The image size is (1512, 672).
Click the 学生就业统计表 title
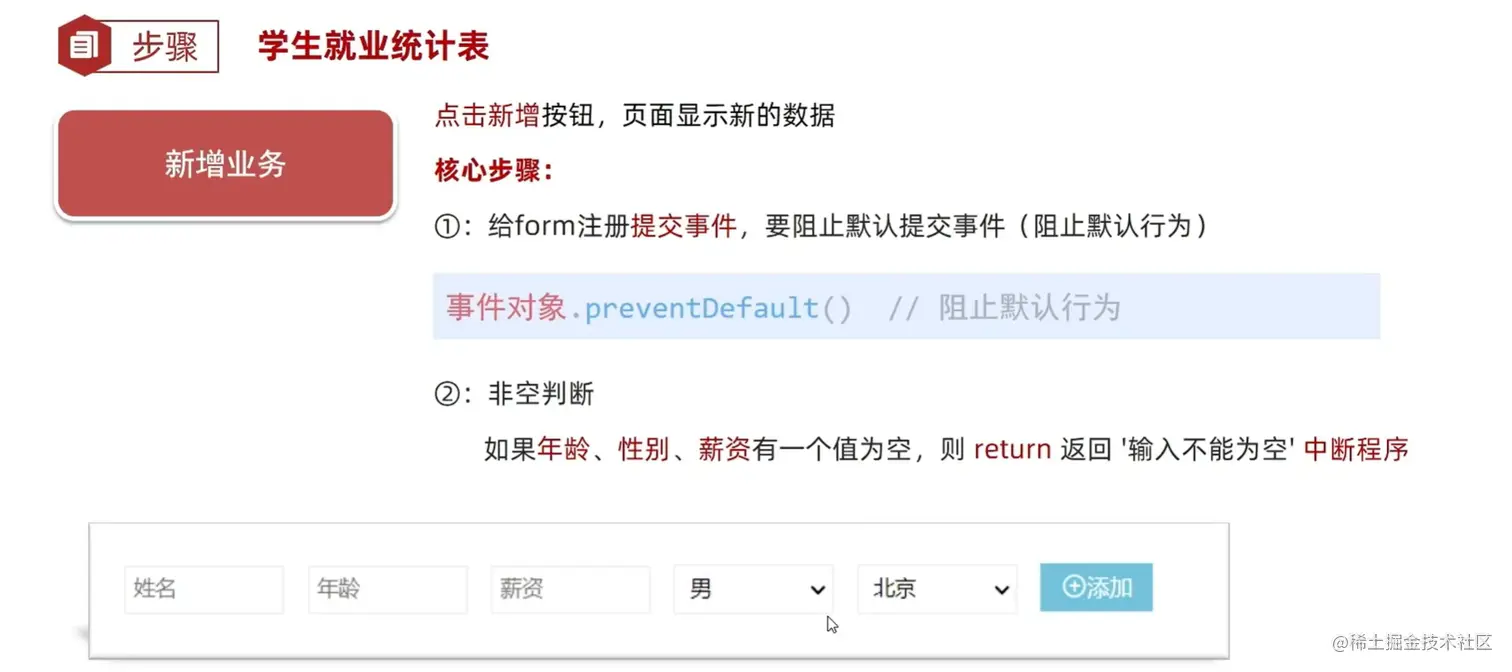[373, 46]
